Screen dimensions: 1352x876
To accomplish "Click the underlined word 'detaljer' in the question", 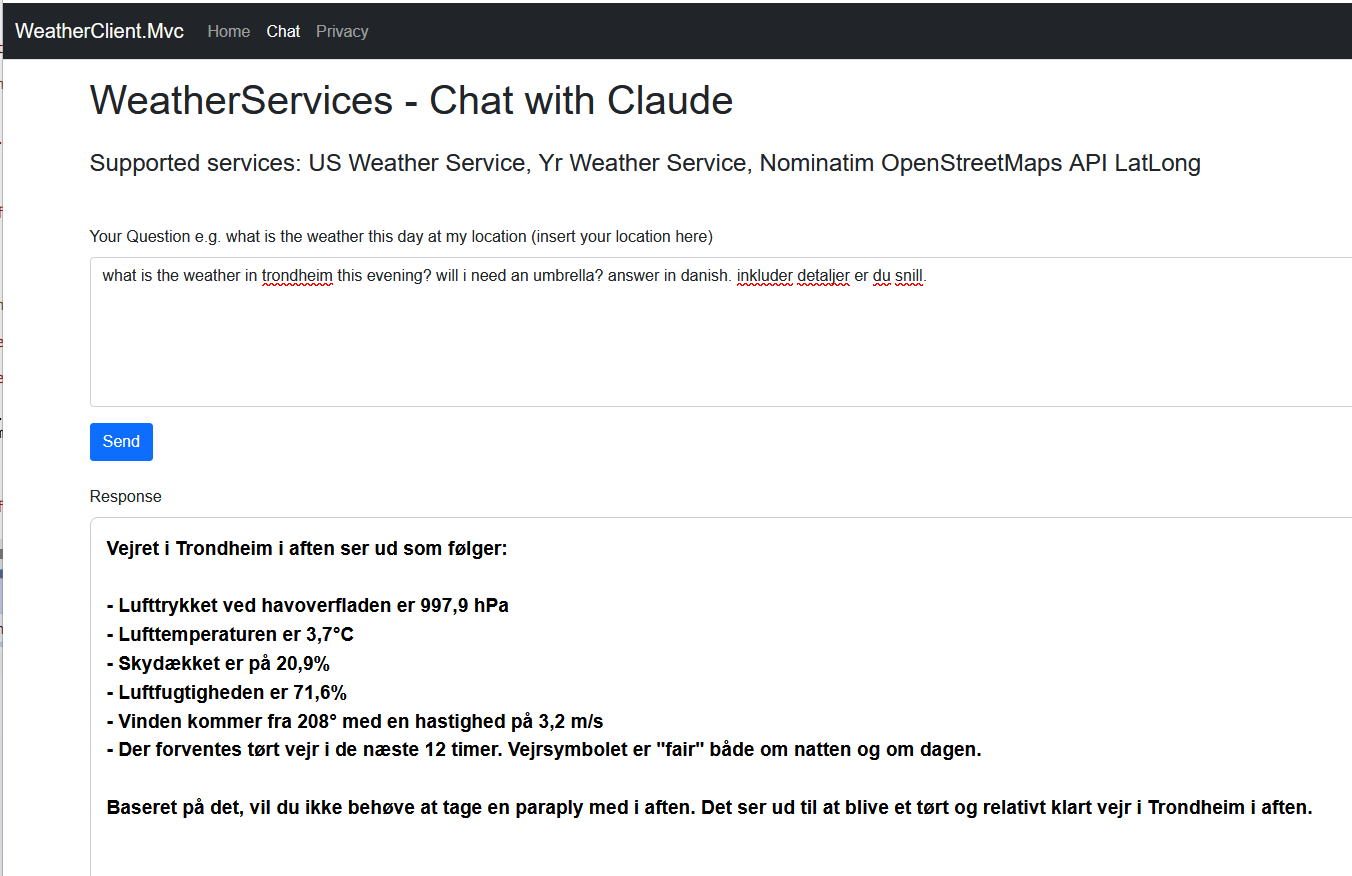I will pyautogui.click(x=823, y=276).
